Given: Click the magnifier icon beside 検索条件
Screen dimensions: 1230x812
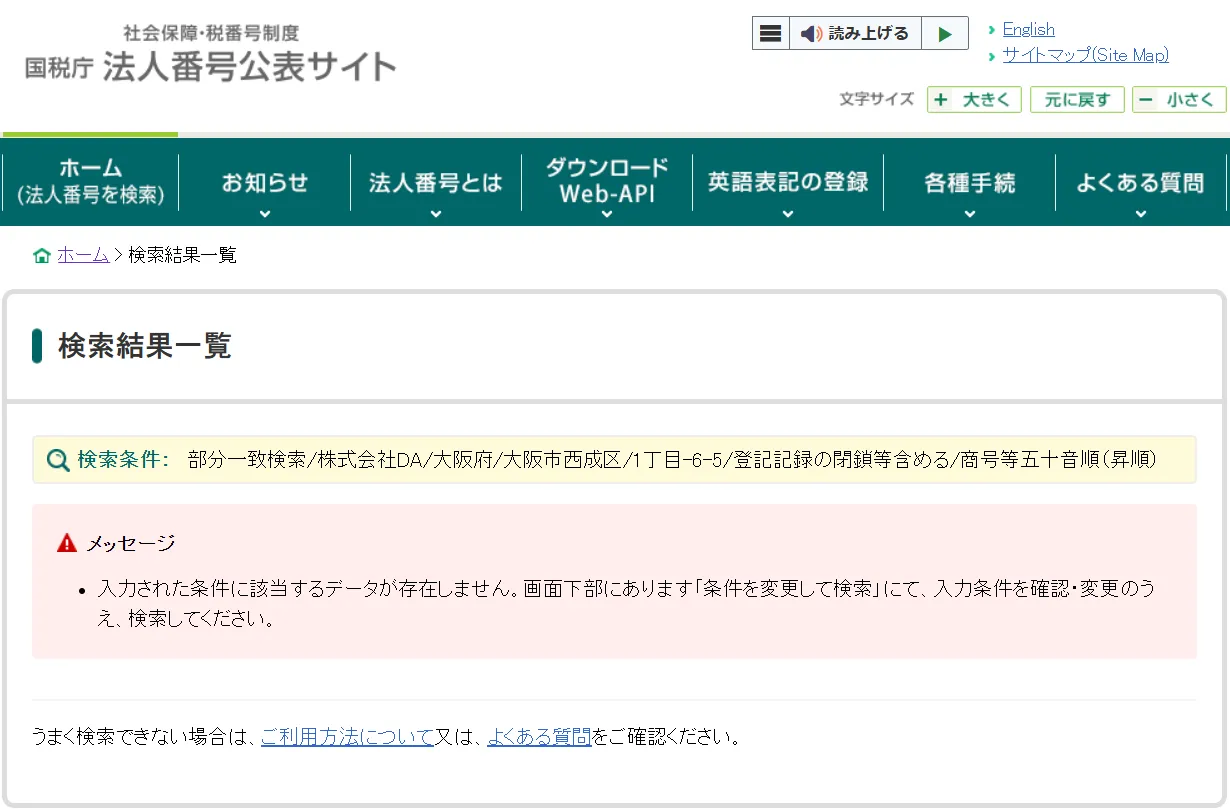Looking at the screenshot, I should pyautogui.click(x=57, y=460).
